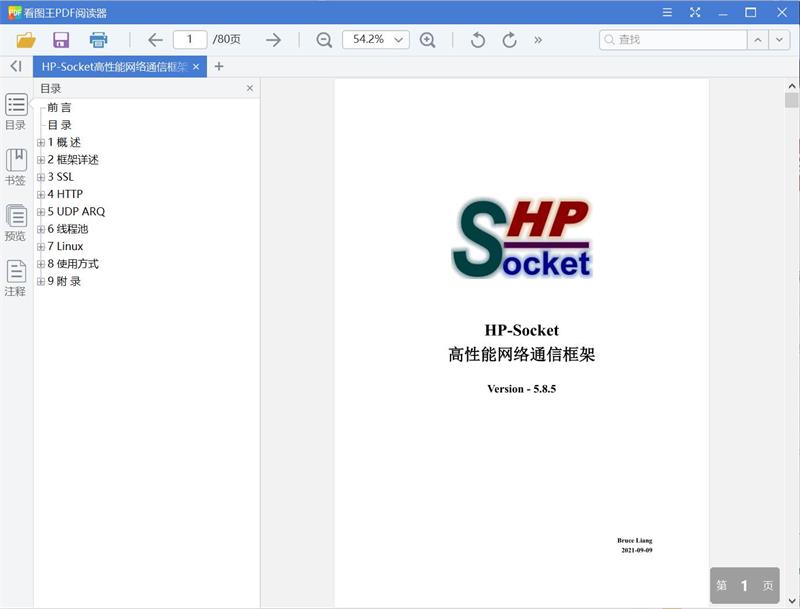Open the 预览 thumbnails panel
The image size is (800, 609).
pyautogui.click(x=16, y=222)
